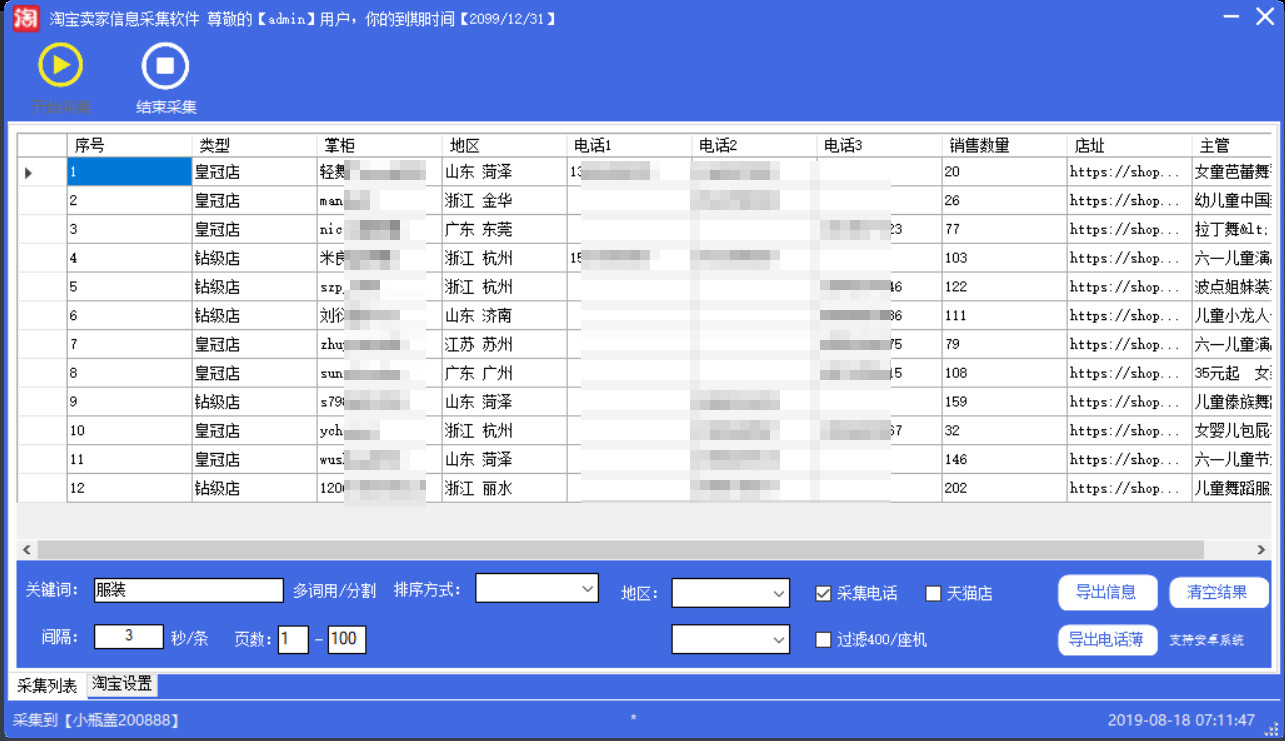Click the 间隔 seconds input field
The width and height of the screenshot is (1285, 741).
click(129, 637)
